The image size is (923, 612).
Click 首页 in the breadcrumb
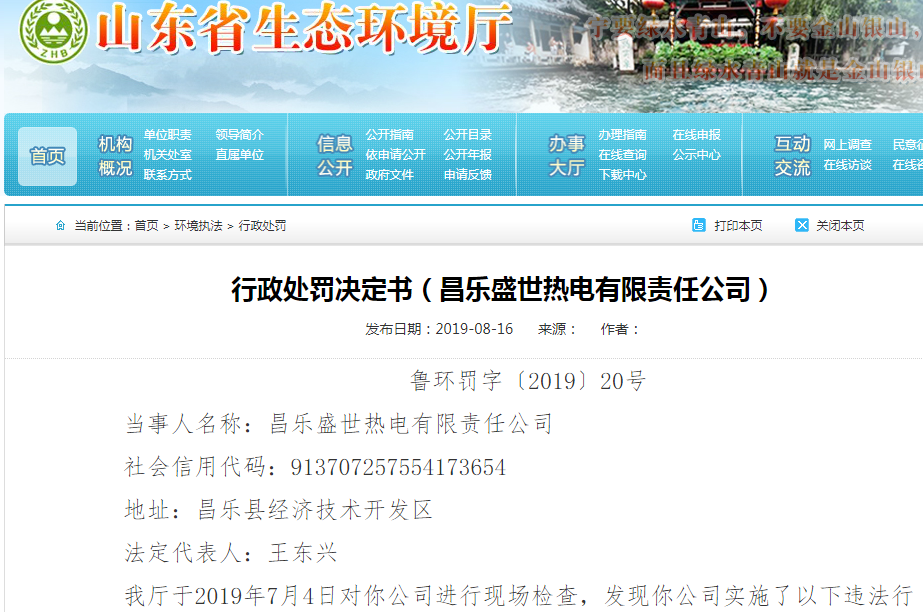(x=147, y=226)
